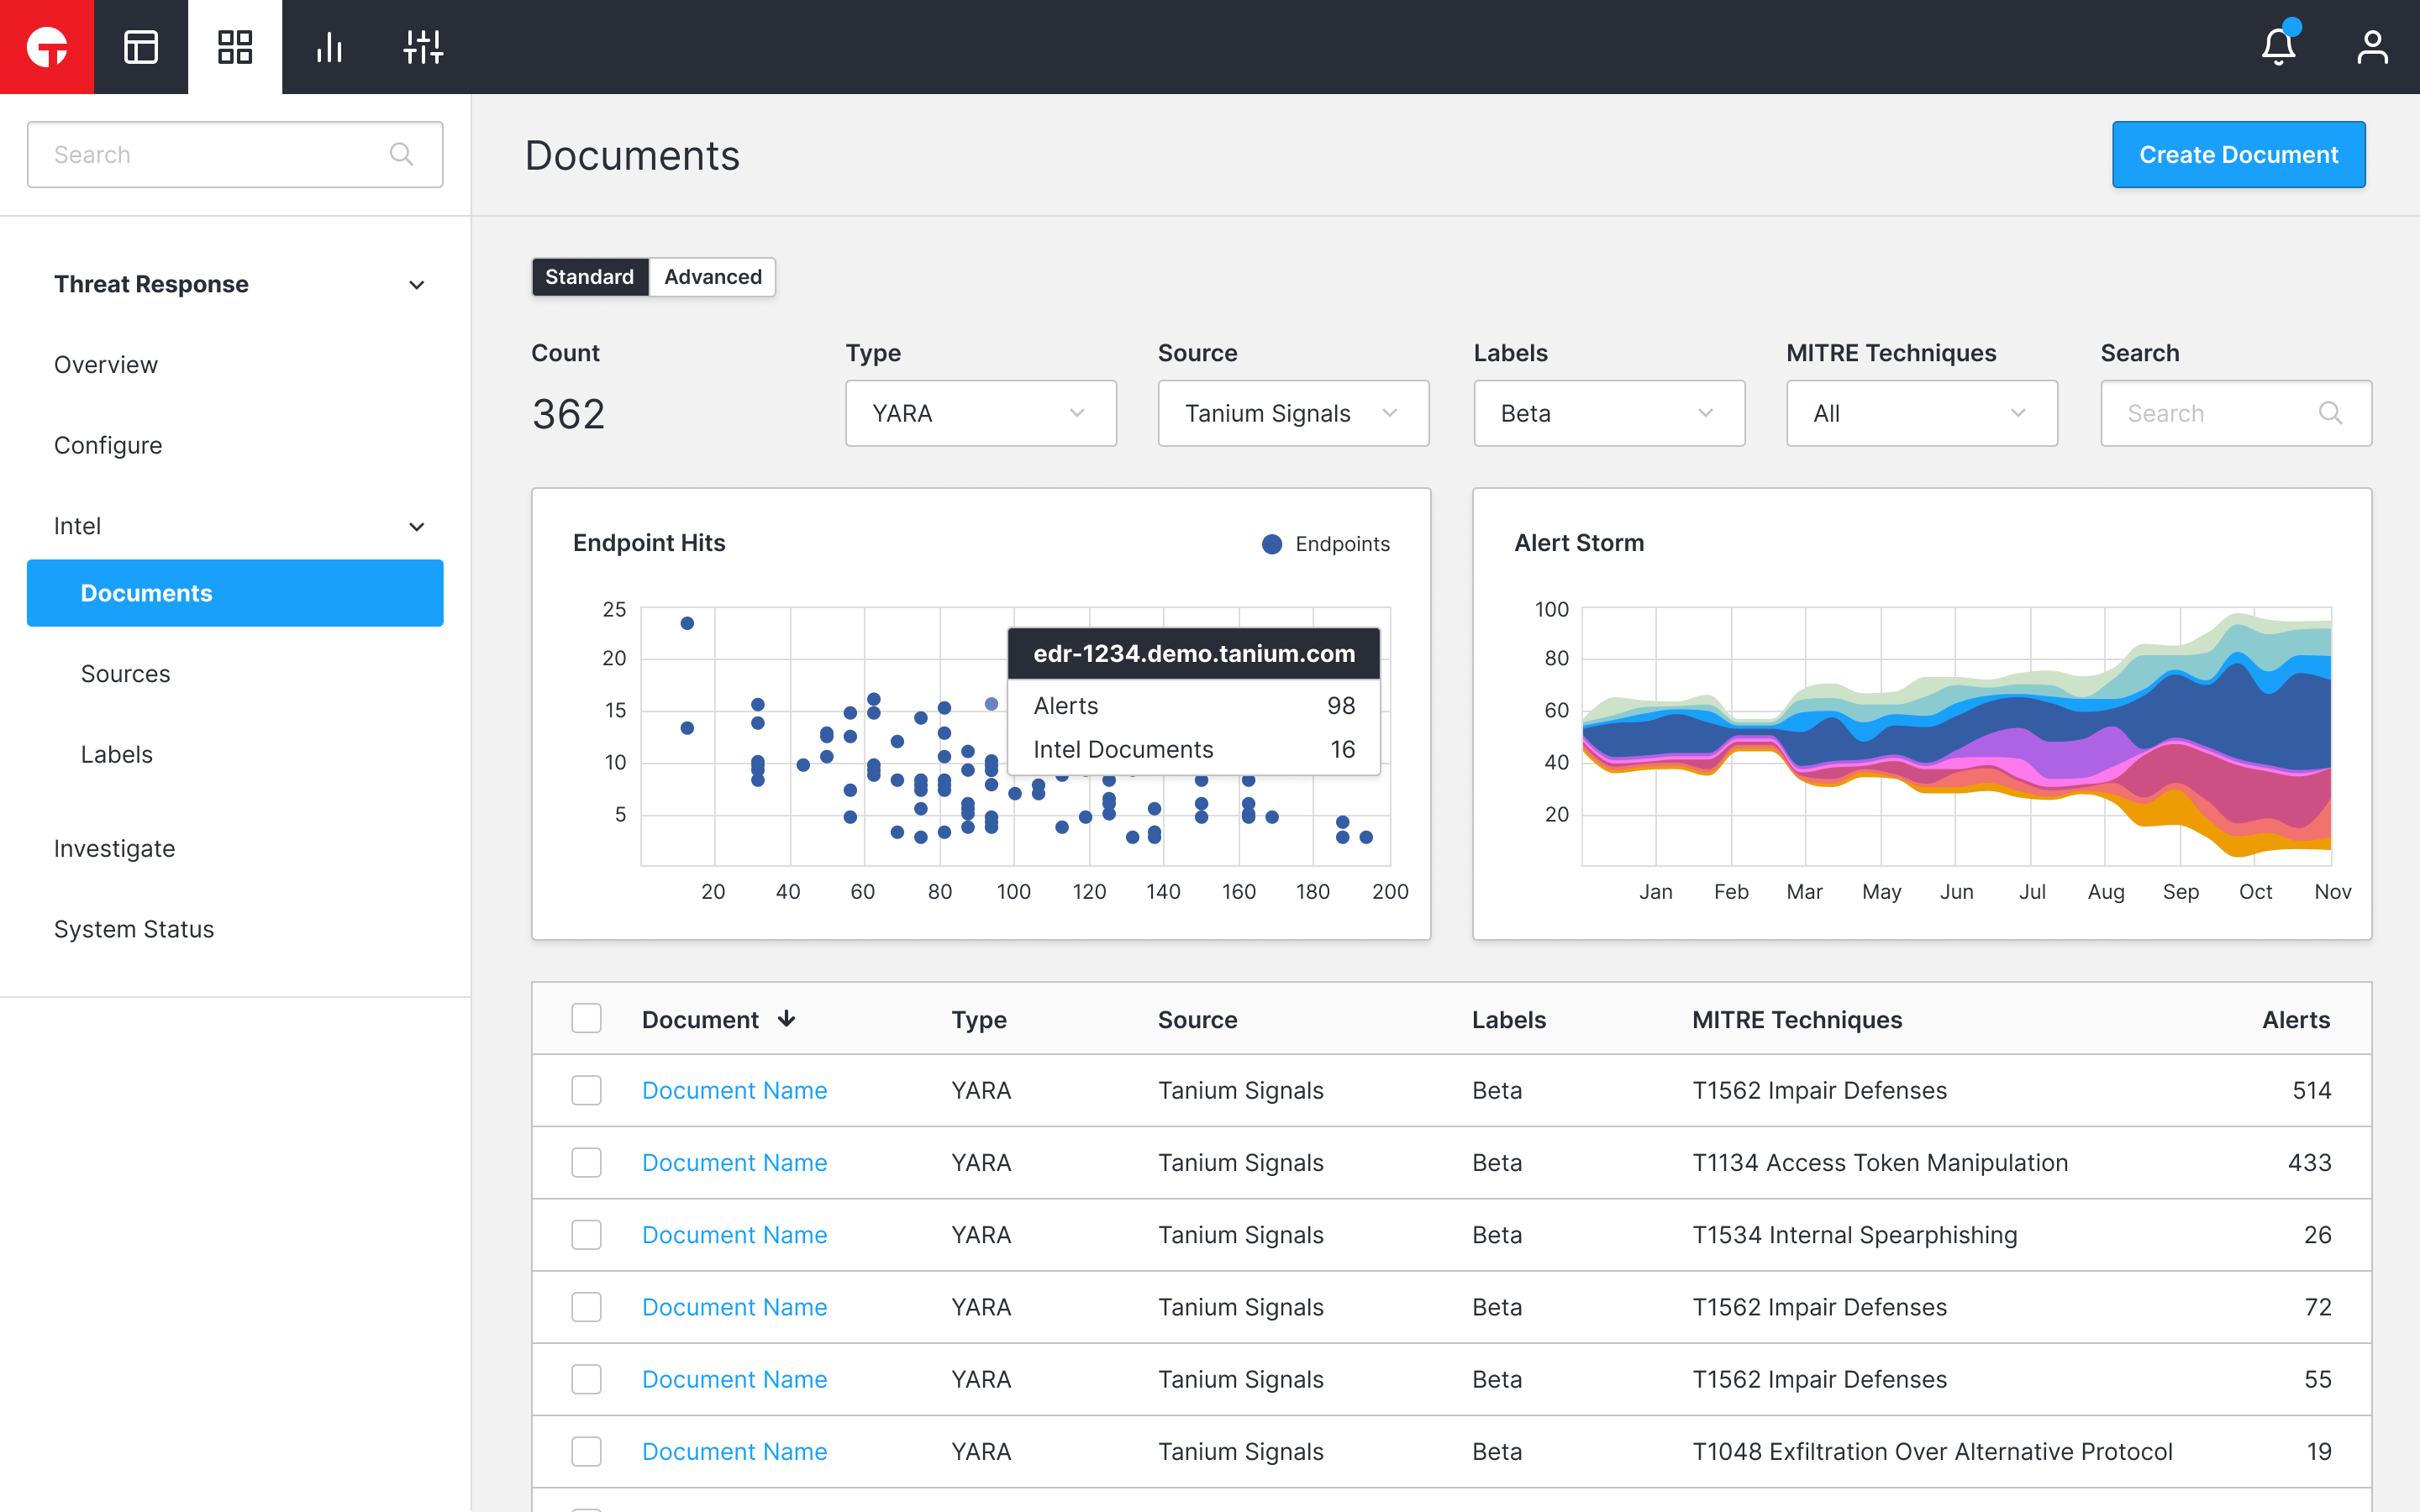Click the Endpoints legend color dot
The height and width of the screenshot is (1512, 2420).
[1272, 544]
